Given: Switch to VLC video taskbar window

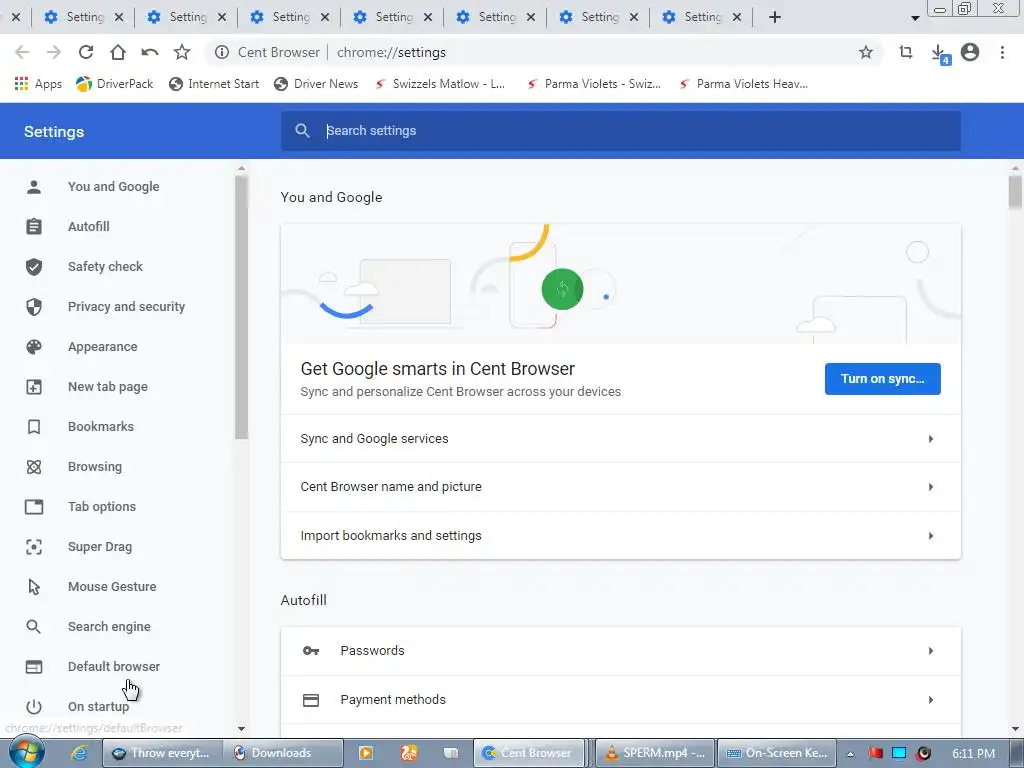Looking at the screenshot, I should pos(656,754).
